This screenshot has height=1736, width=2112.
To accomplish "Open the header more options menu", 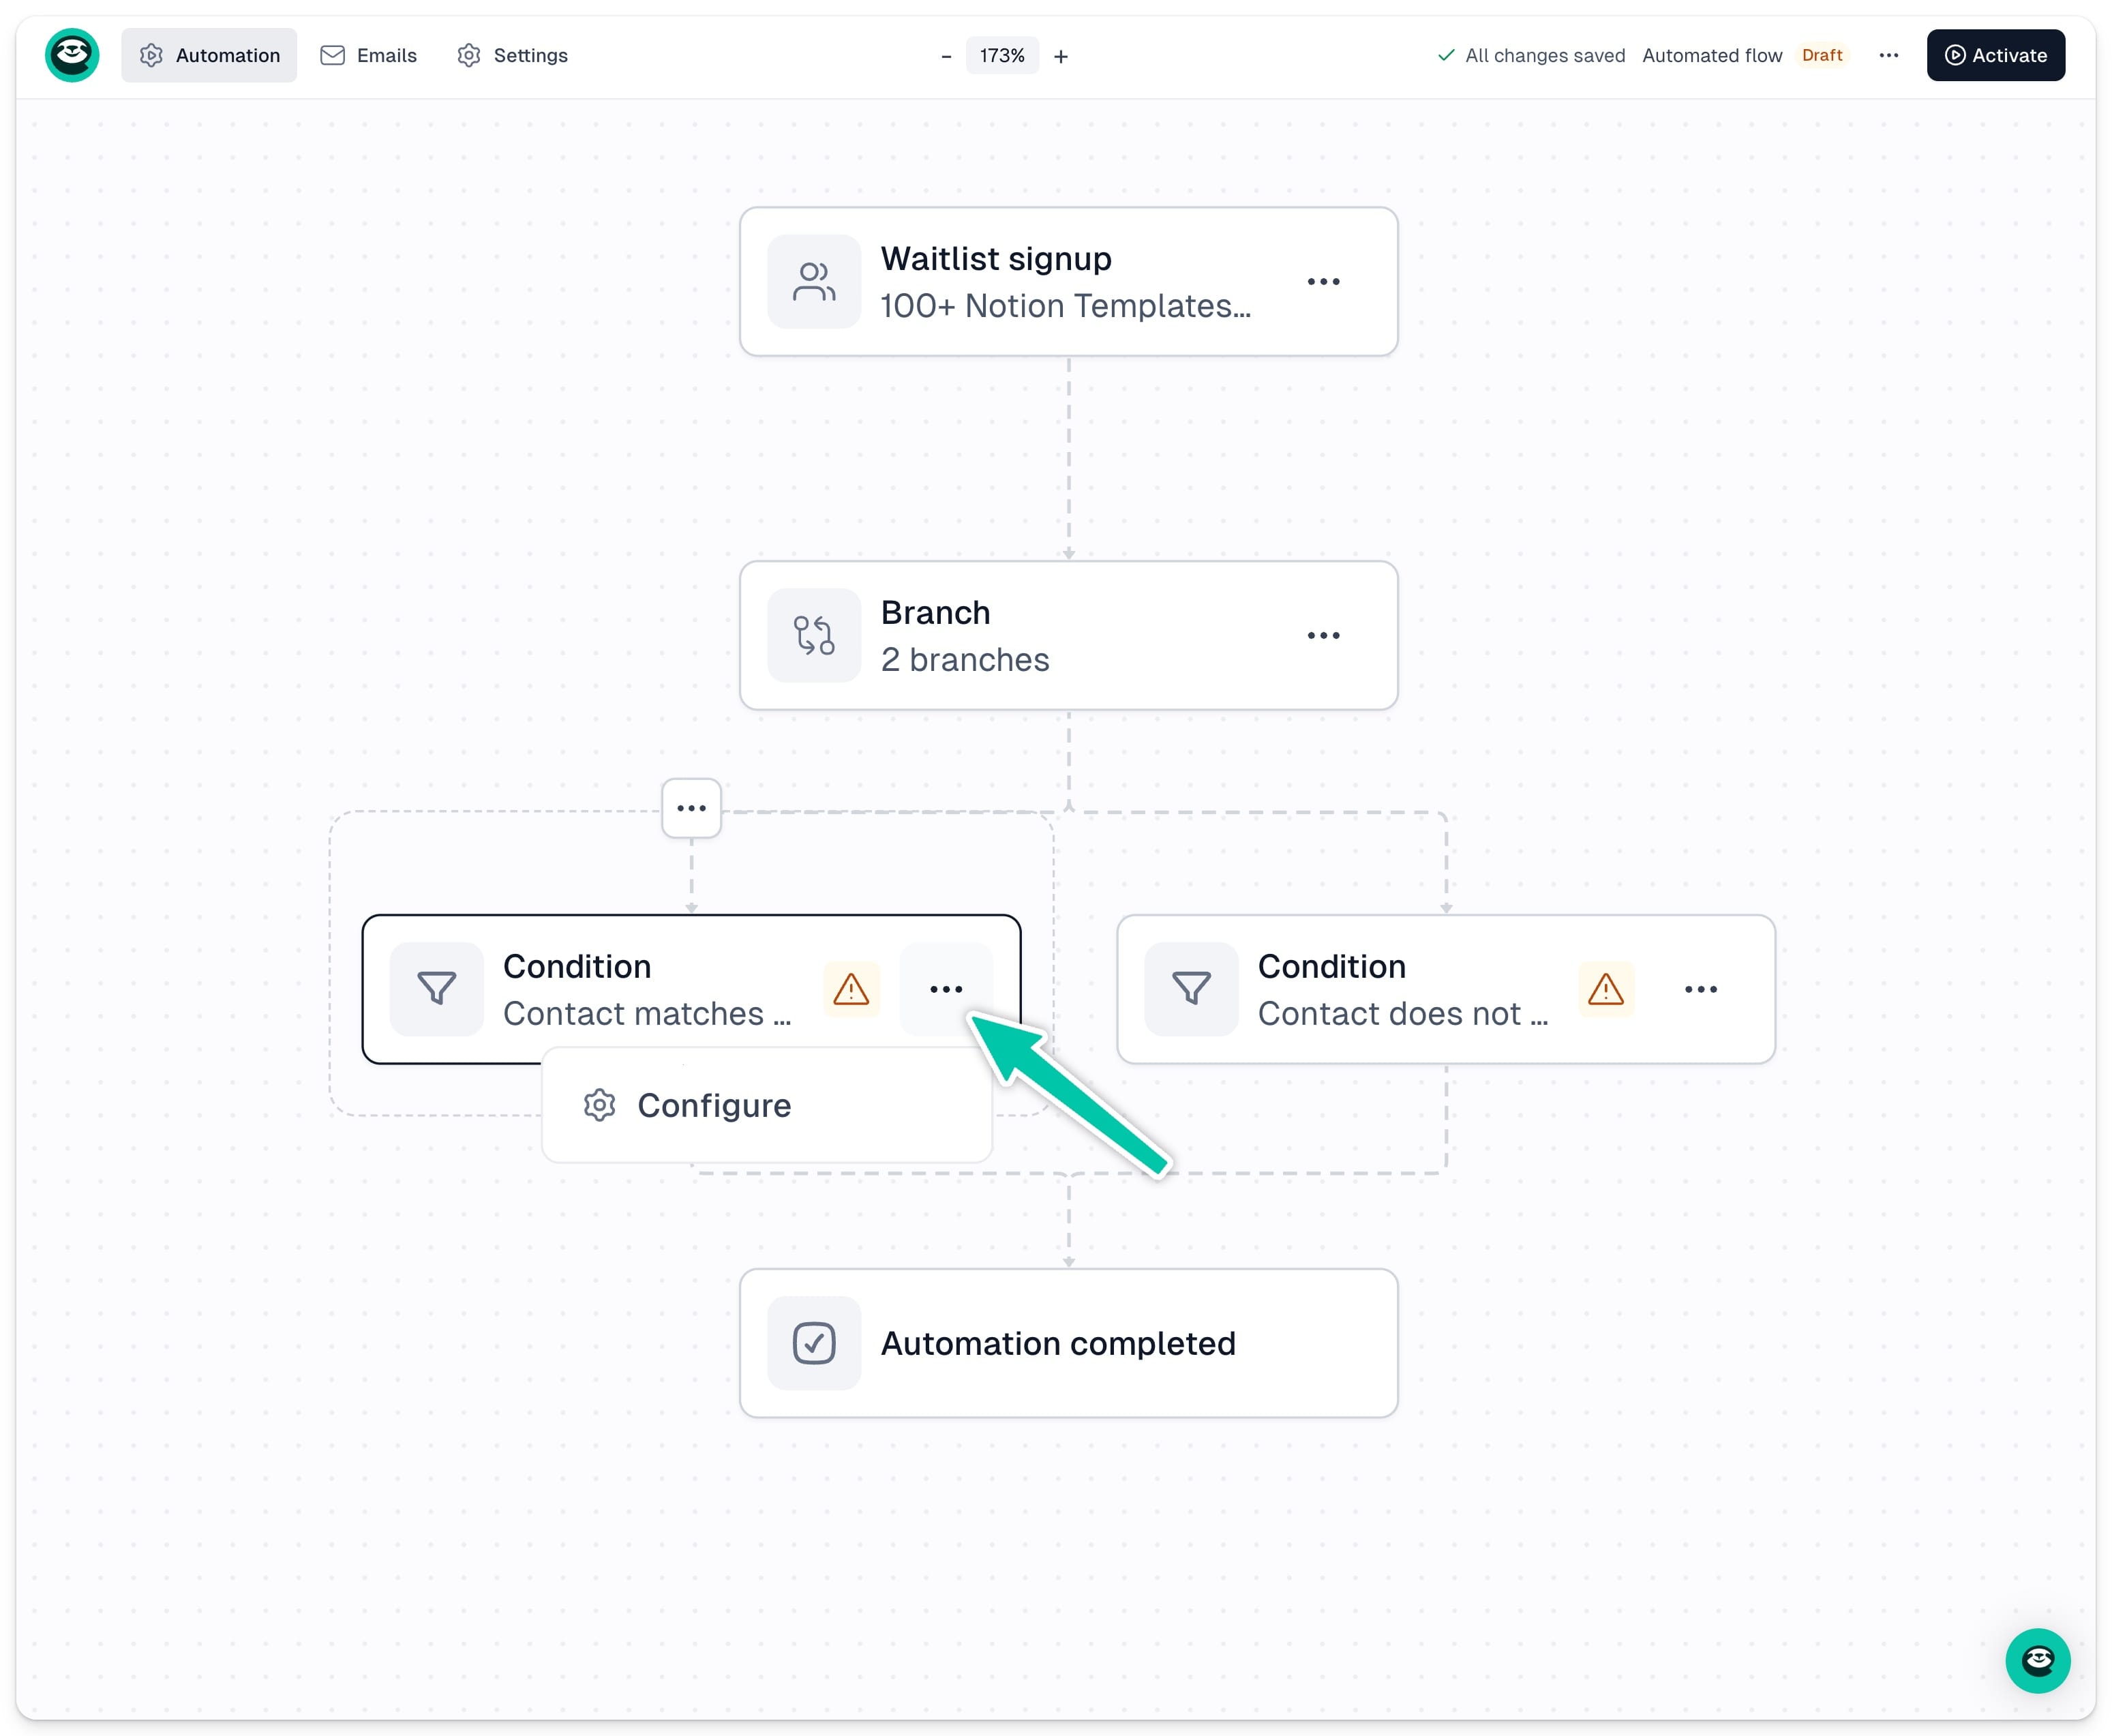I will pos(1888,56).
